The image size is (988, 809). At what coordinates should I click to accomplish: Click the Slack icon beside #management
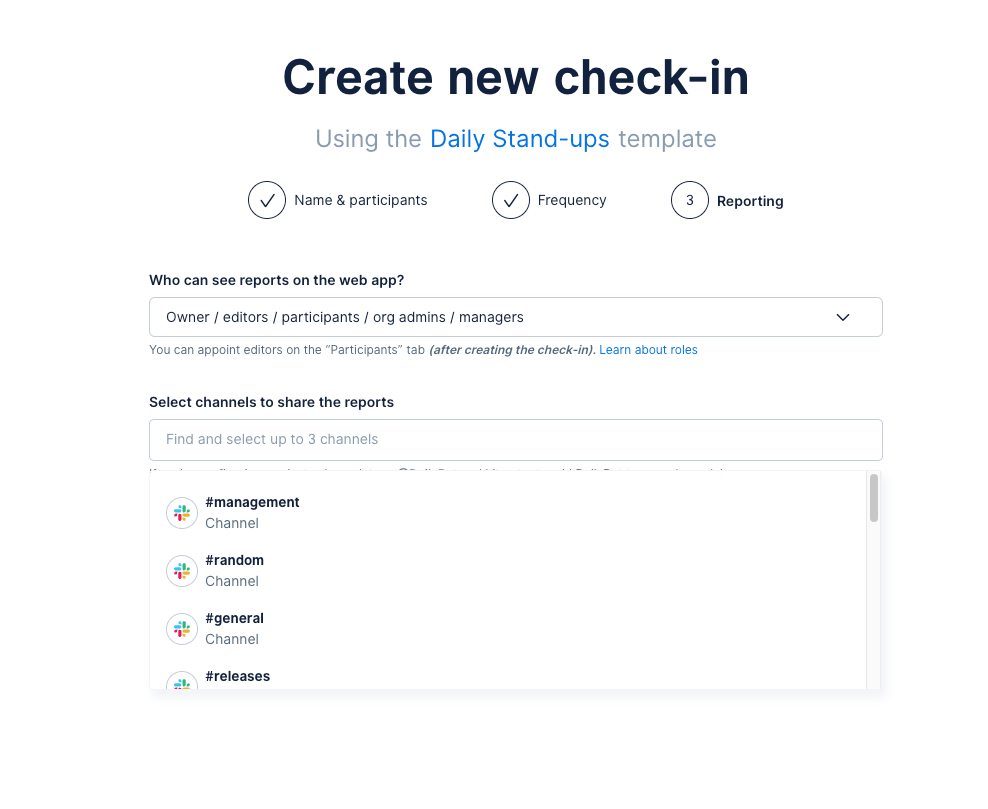tap(181, 512)
